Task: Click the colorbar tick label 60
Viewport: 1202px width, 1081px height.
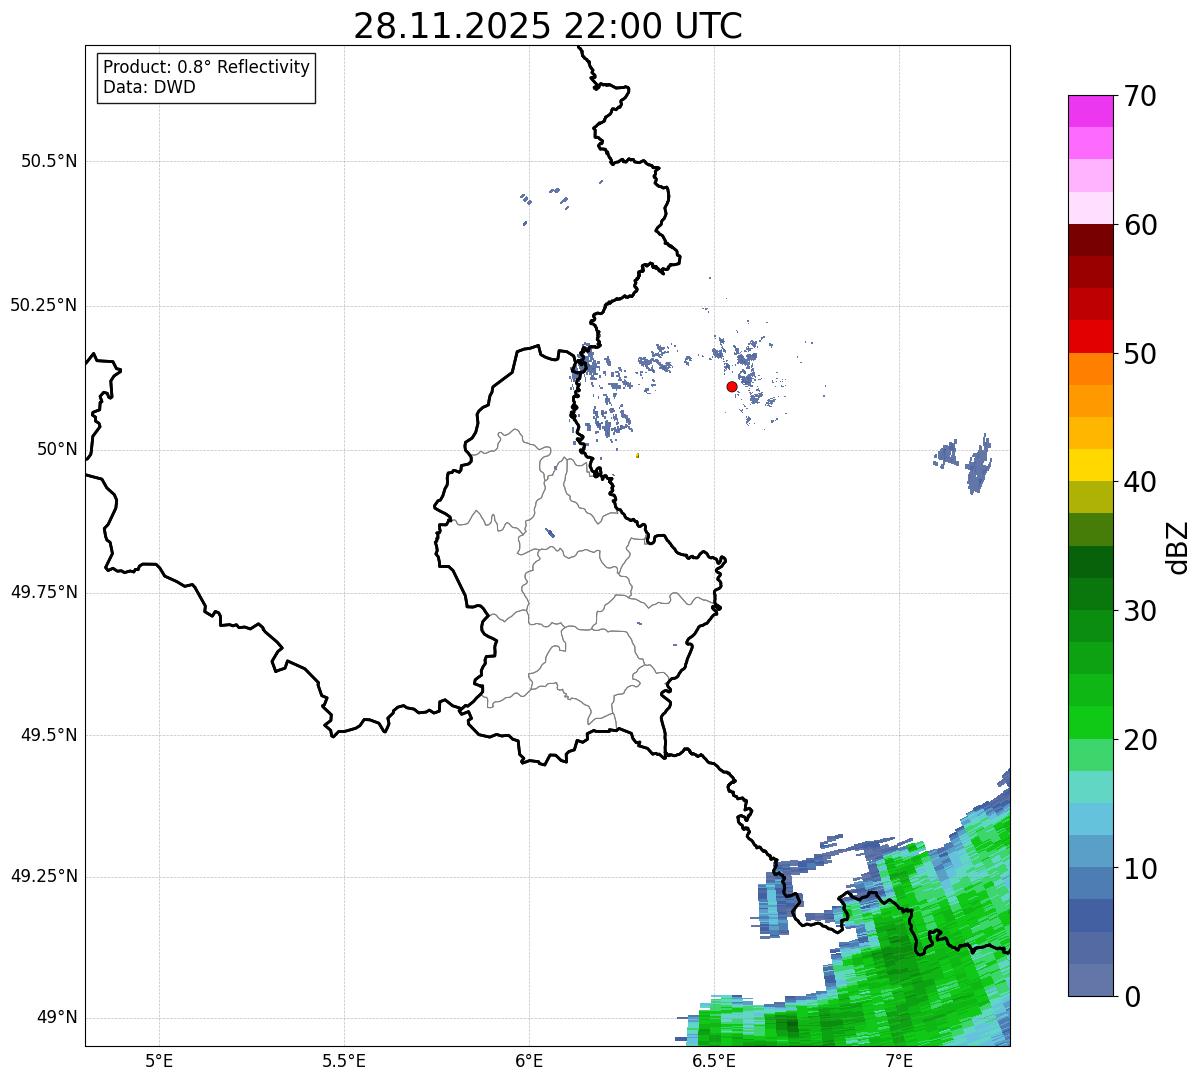Action: (1140, 225)
